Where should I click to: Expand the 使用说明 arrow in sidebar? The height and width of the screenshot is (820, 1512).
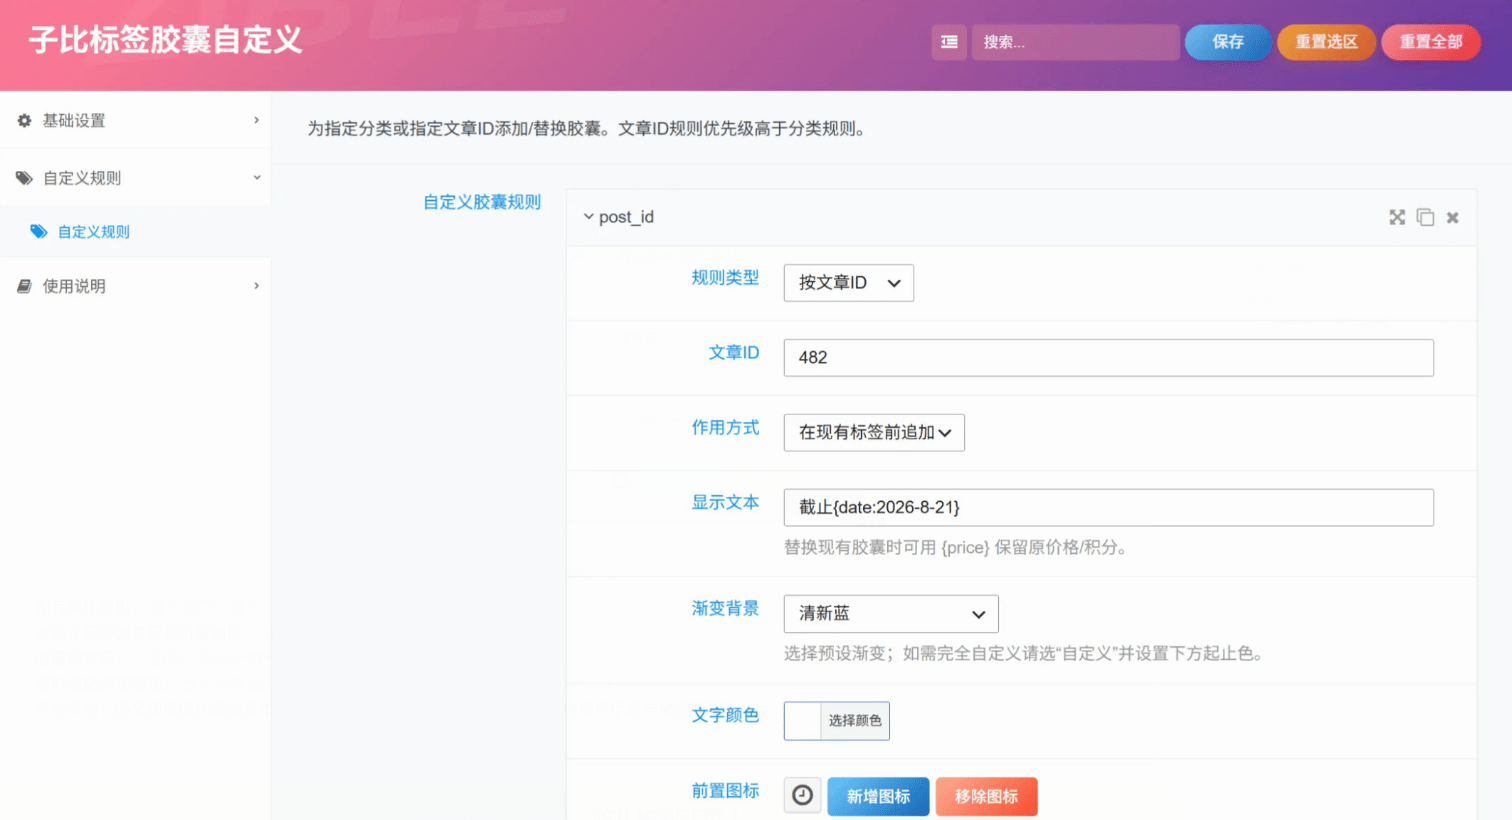click(256, 286)
